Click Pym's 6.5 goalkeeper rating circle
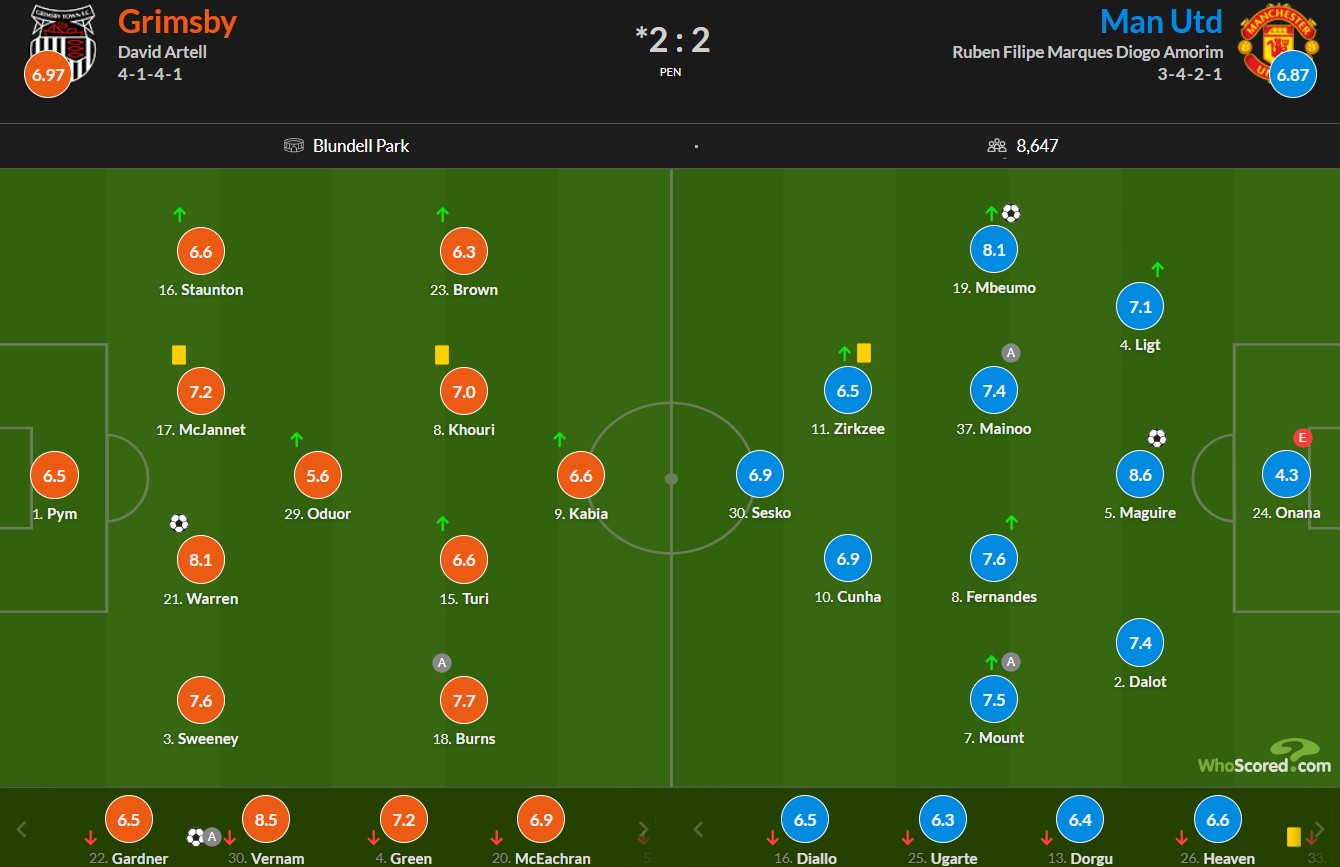 [x=54, y=476]
